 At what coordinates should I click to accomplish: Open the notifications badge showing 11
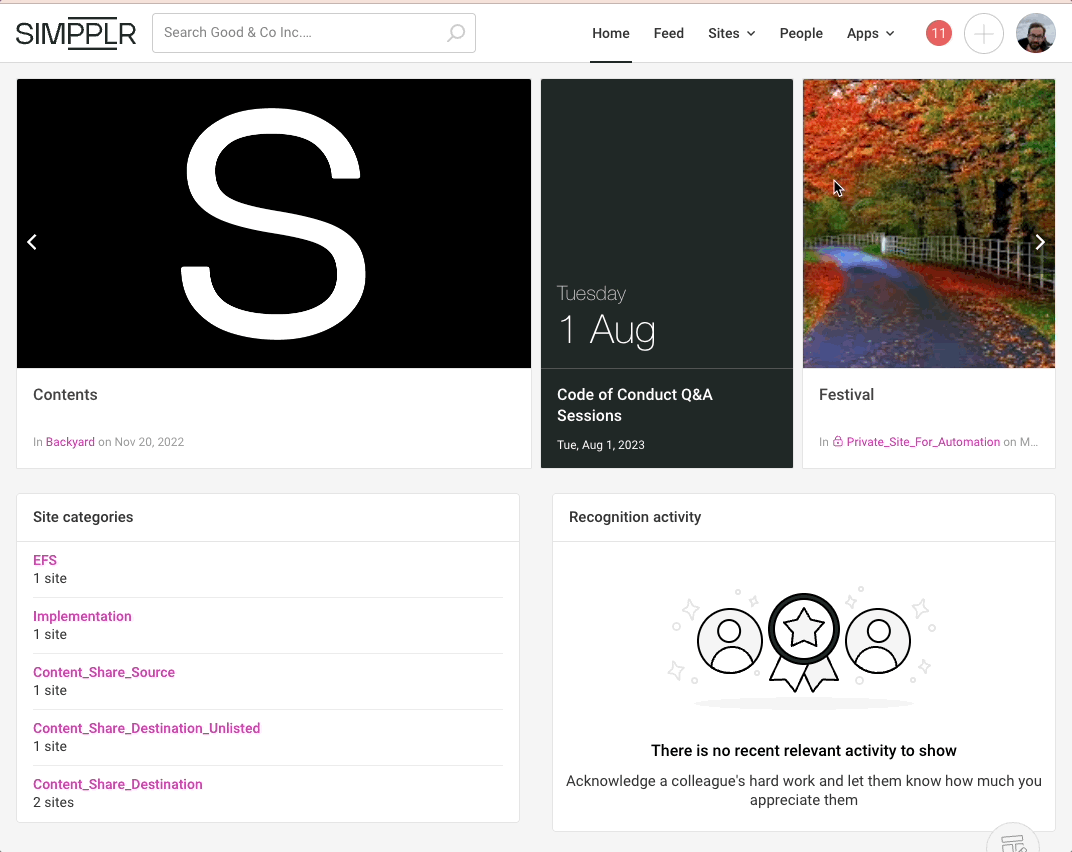[938, 33]
